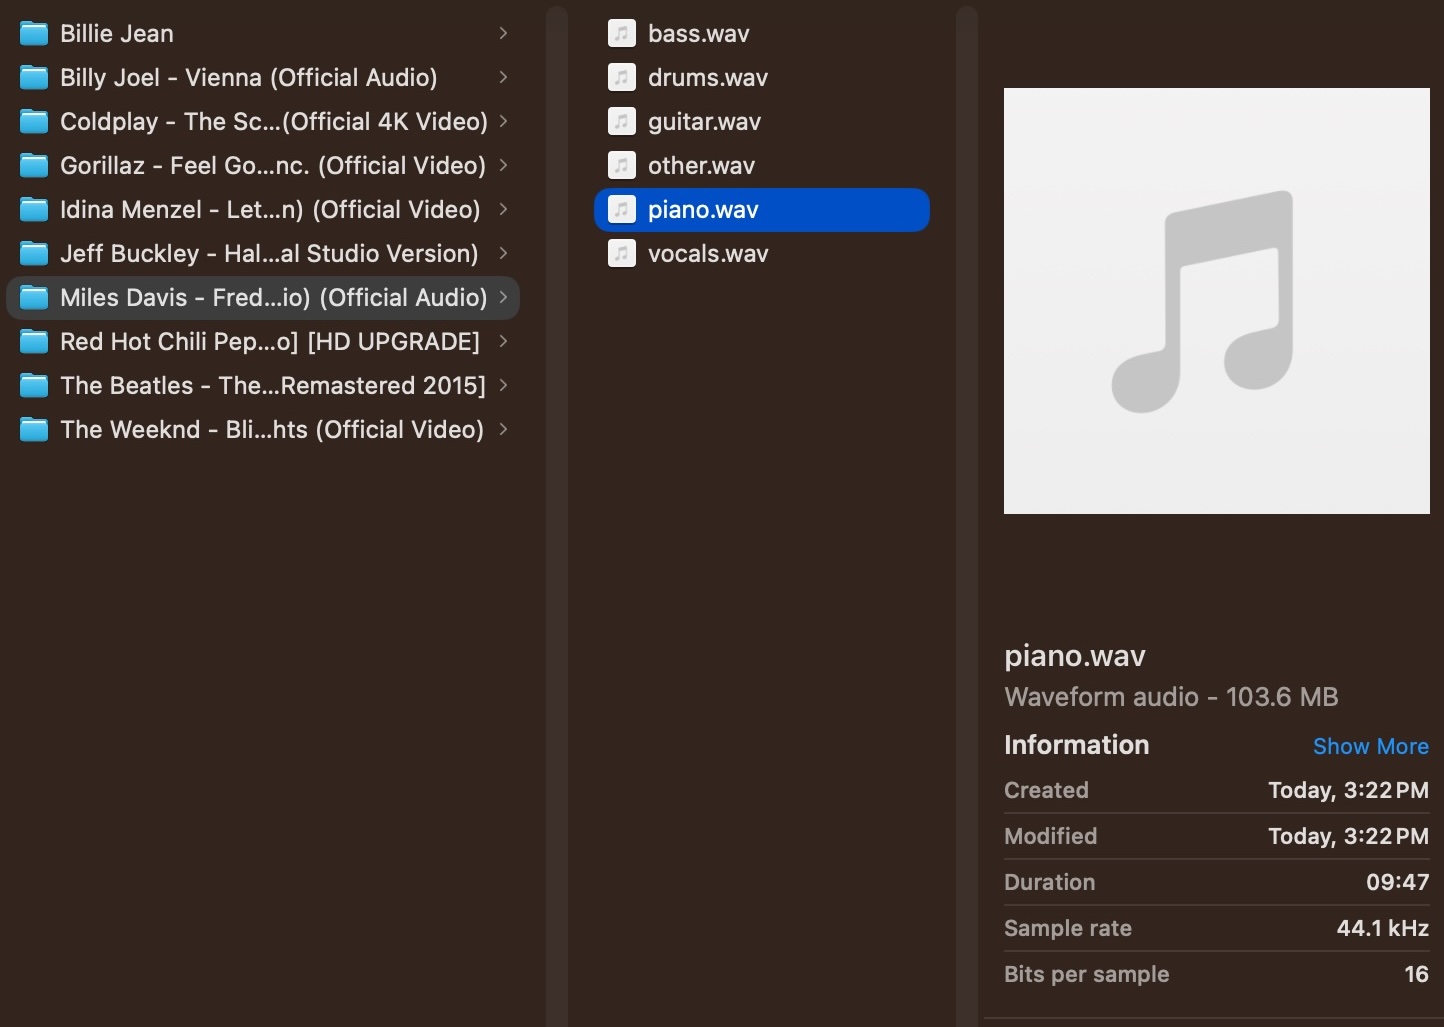The image size is (1444, 1027).
Task: Expand the Billy Joel - Vienna chevron
Action: (x=503, y=77)
